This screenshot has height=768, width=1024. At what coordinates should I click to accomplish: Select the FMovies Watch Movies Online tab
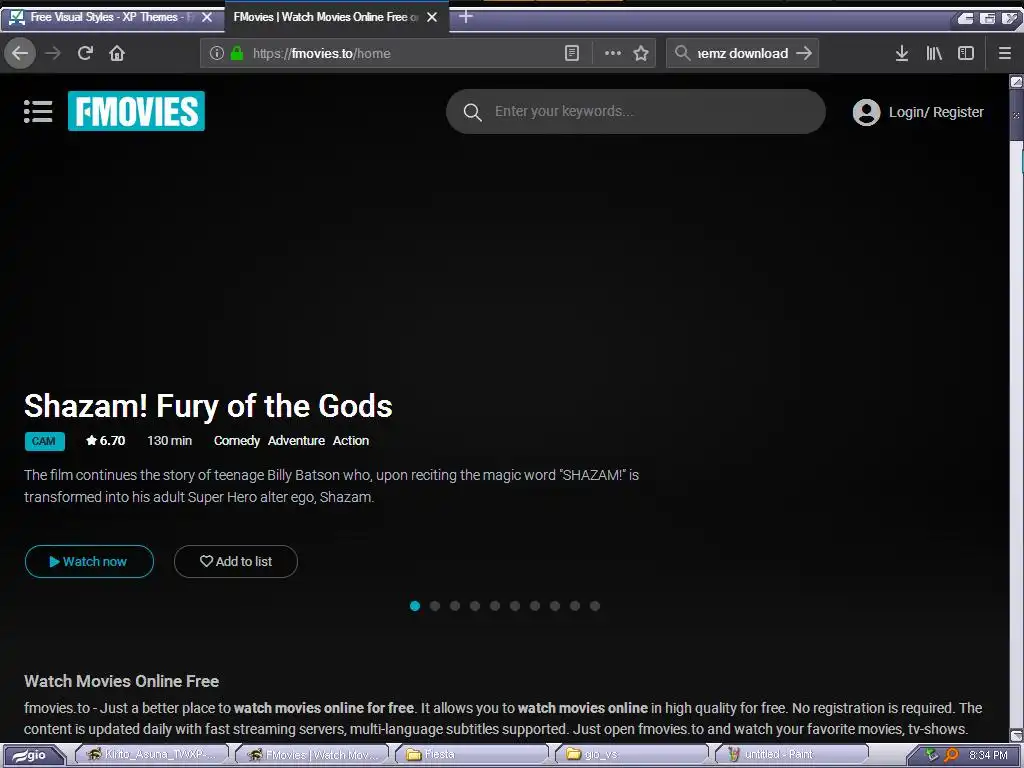(337, 17)
